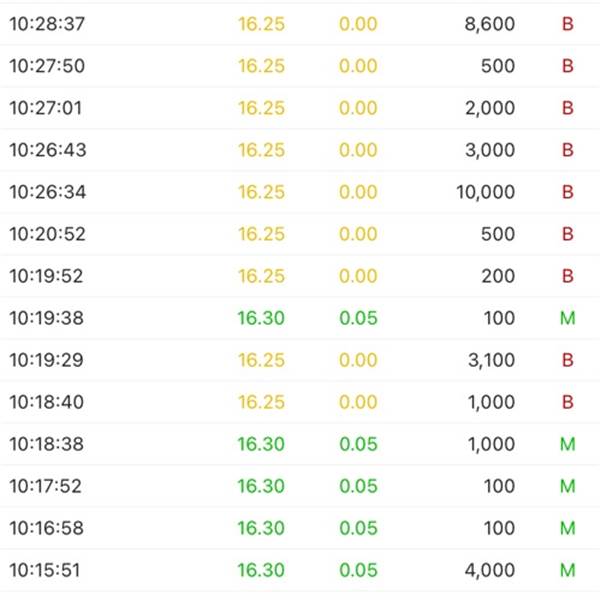Click the 16.25 price at 10:28:37
The height and width of the screenshot is (600, 600).
click(x=261, y=24)
